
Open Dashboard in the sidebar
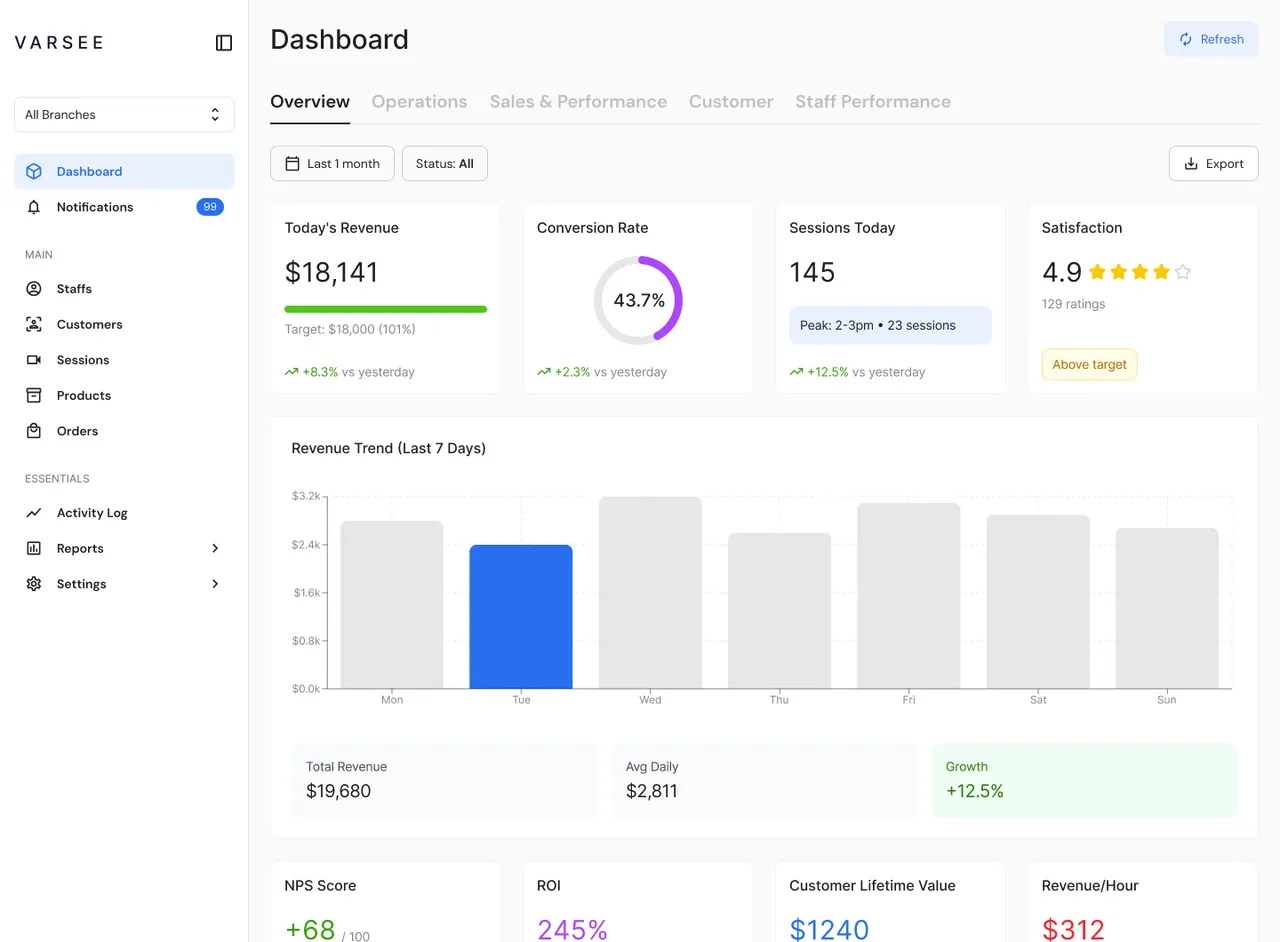coord(124,171)
